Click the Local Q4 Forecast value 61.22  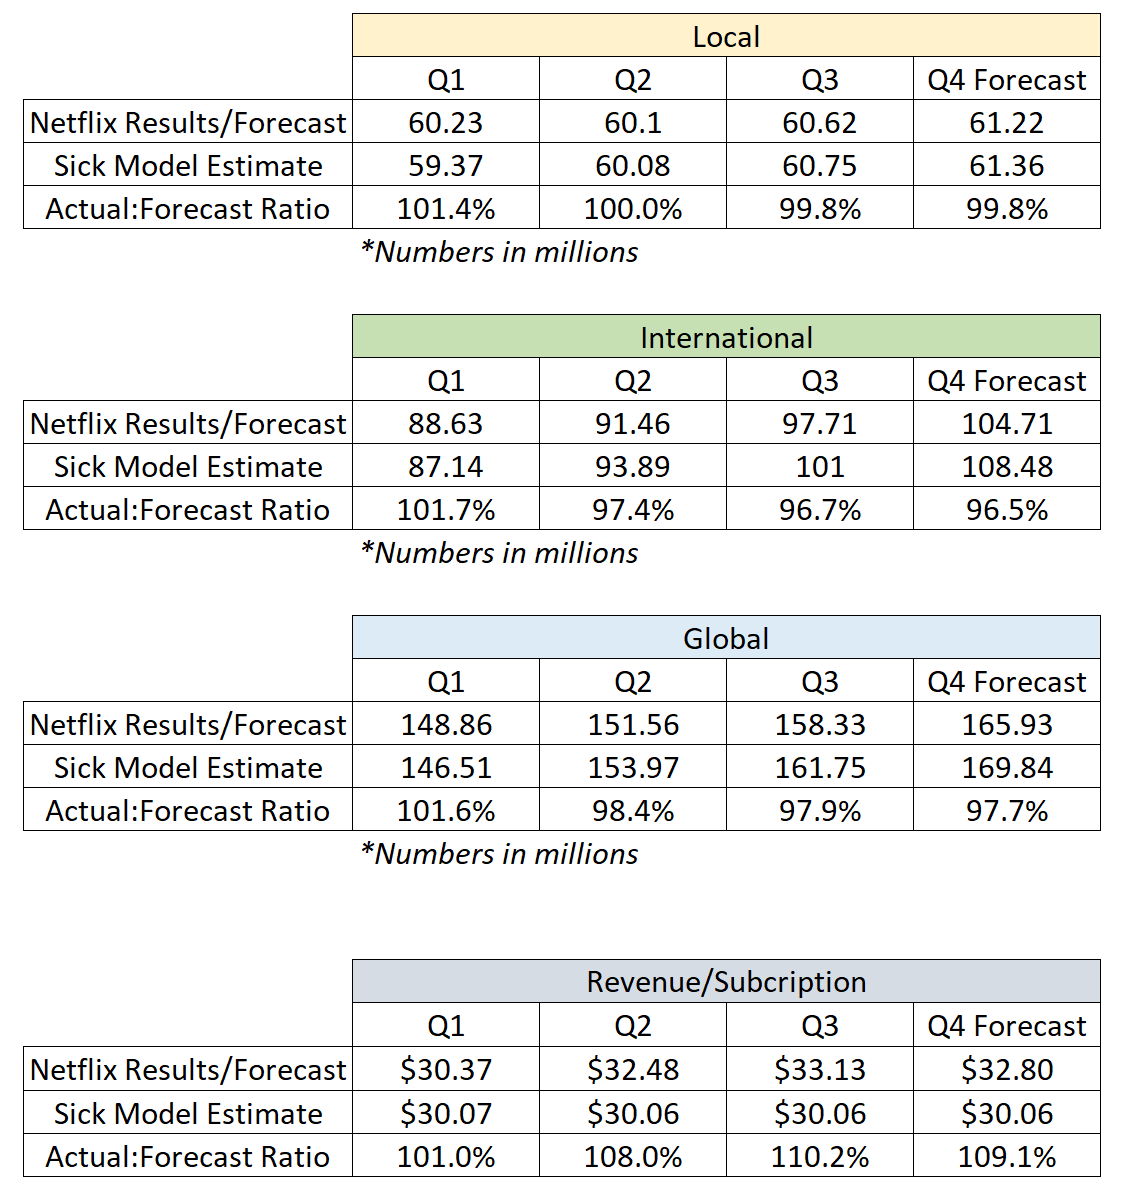(1006, 122)
